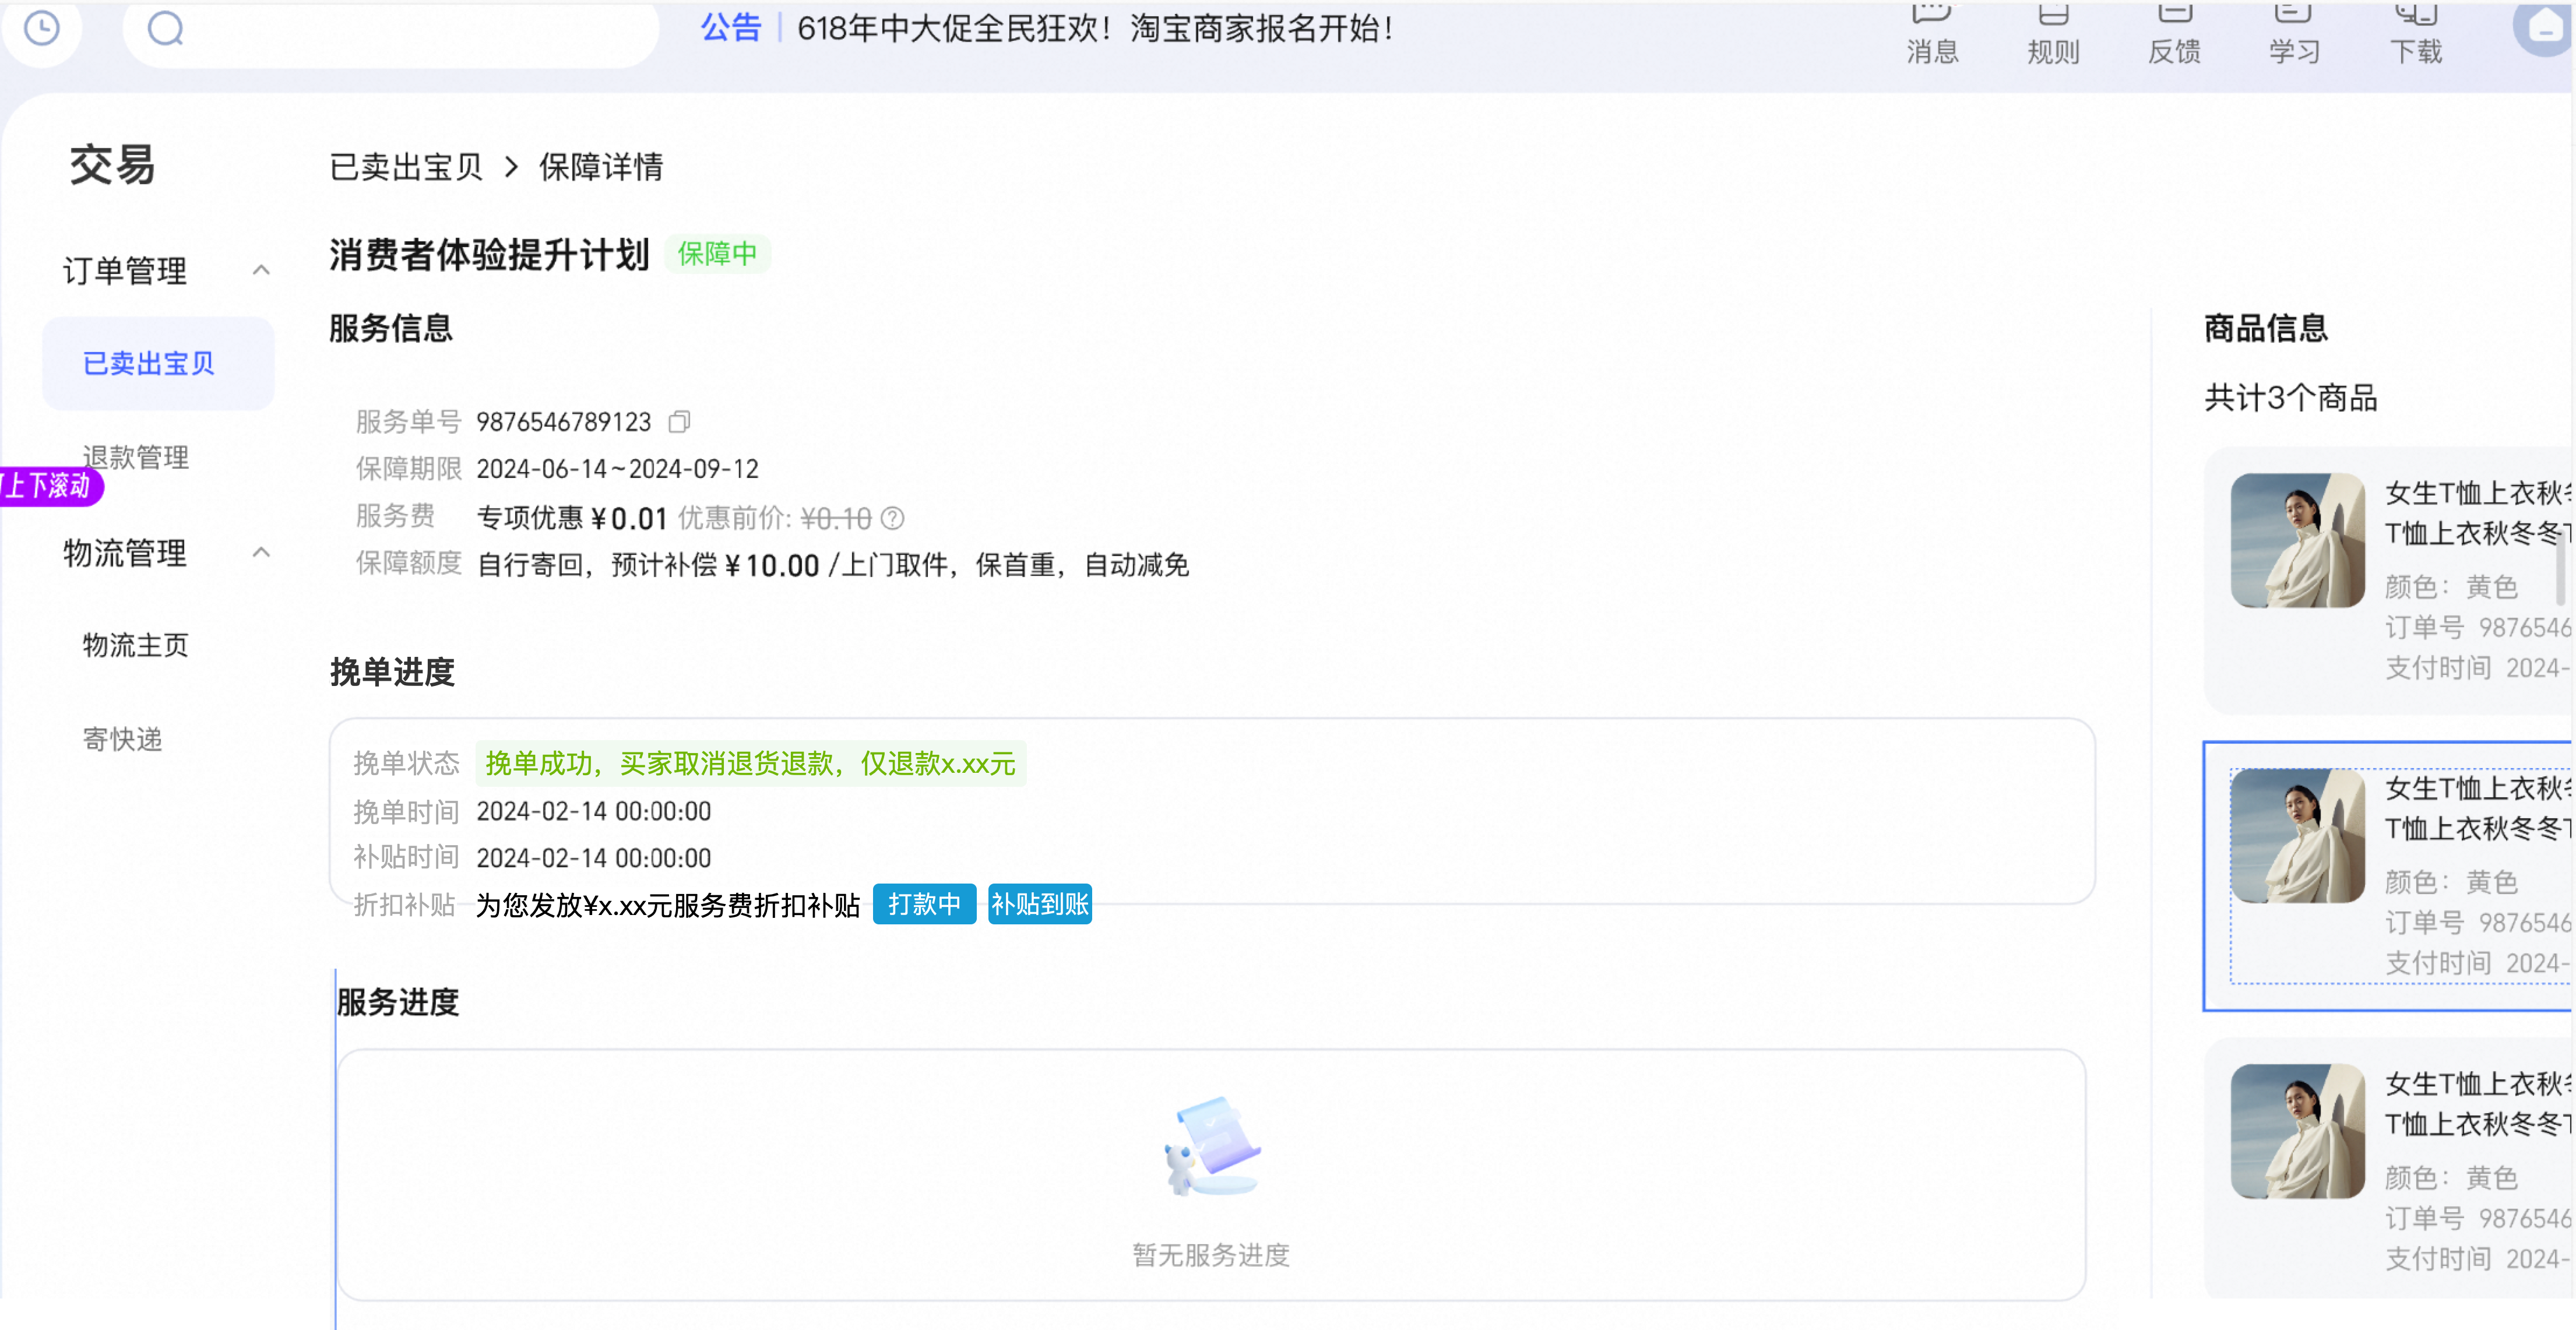Click the user avatar icon
The height and width of the screenshot is (1330, 2576).
(x=2544, y=28)
